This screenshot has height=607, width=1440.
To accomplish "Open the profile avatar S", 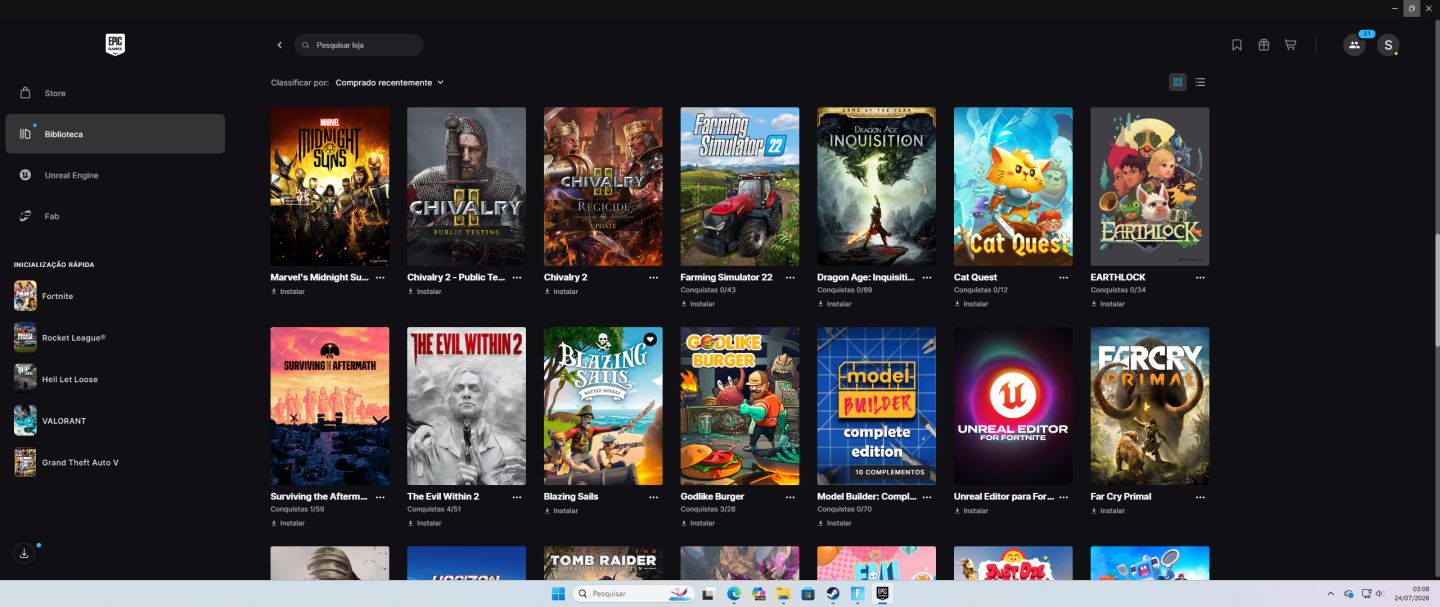I will coord(1388,45).
